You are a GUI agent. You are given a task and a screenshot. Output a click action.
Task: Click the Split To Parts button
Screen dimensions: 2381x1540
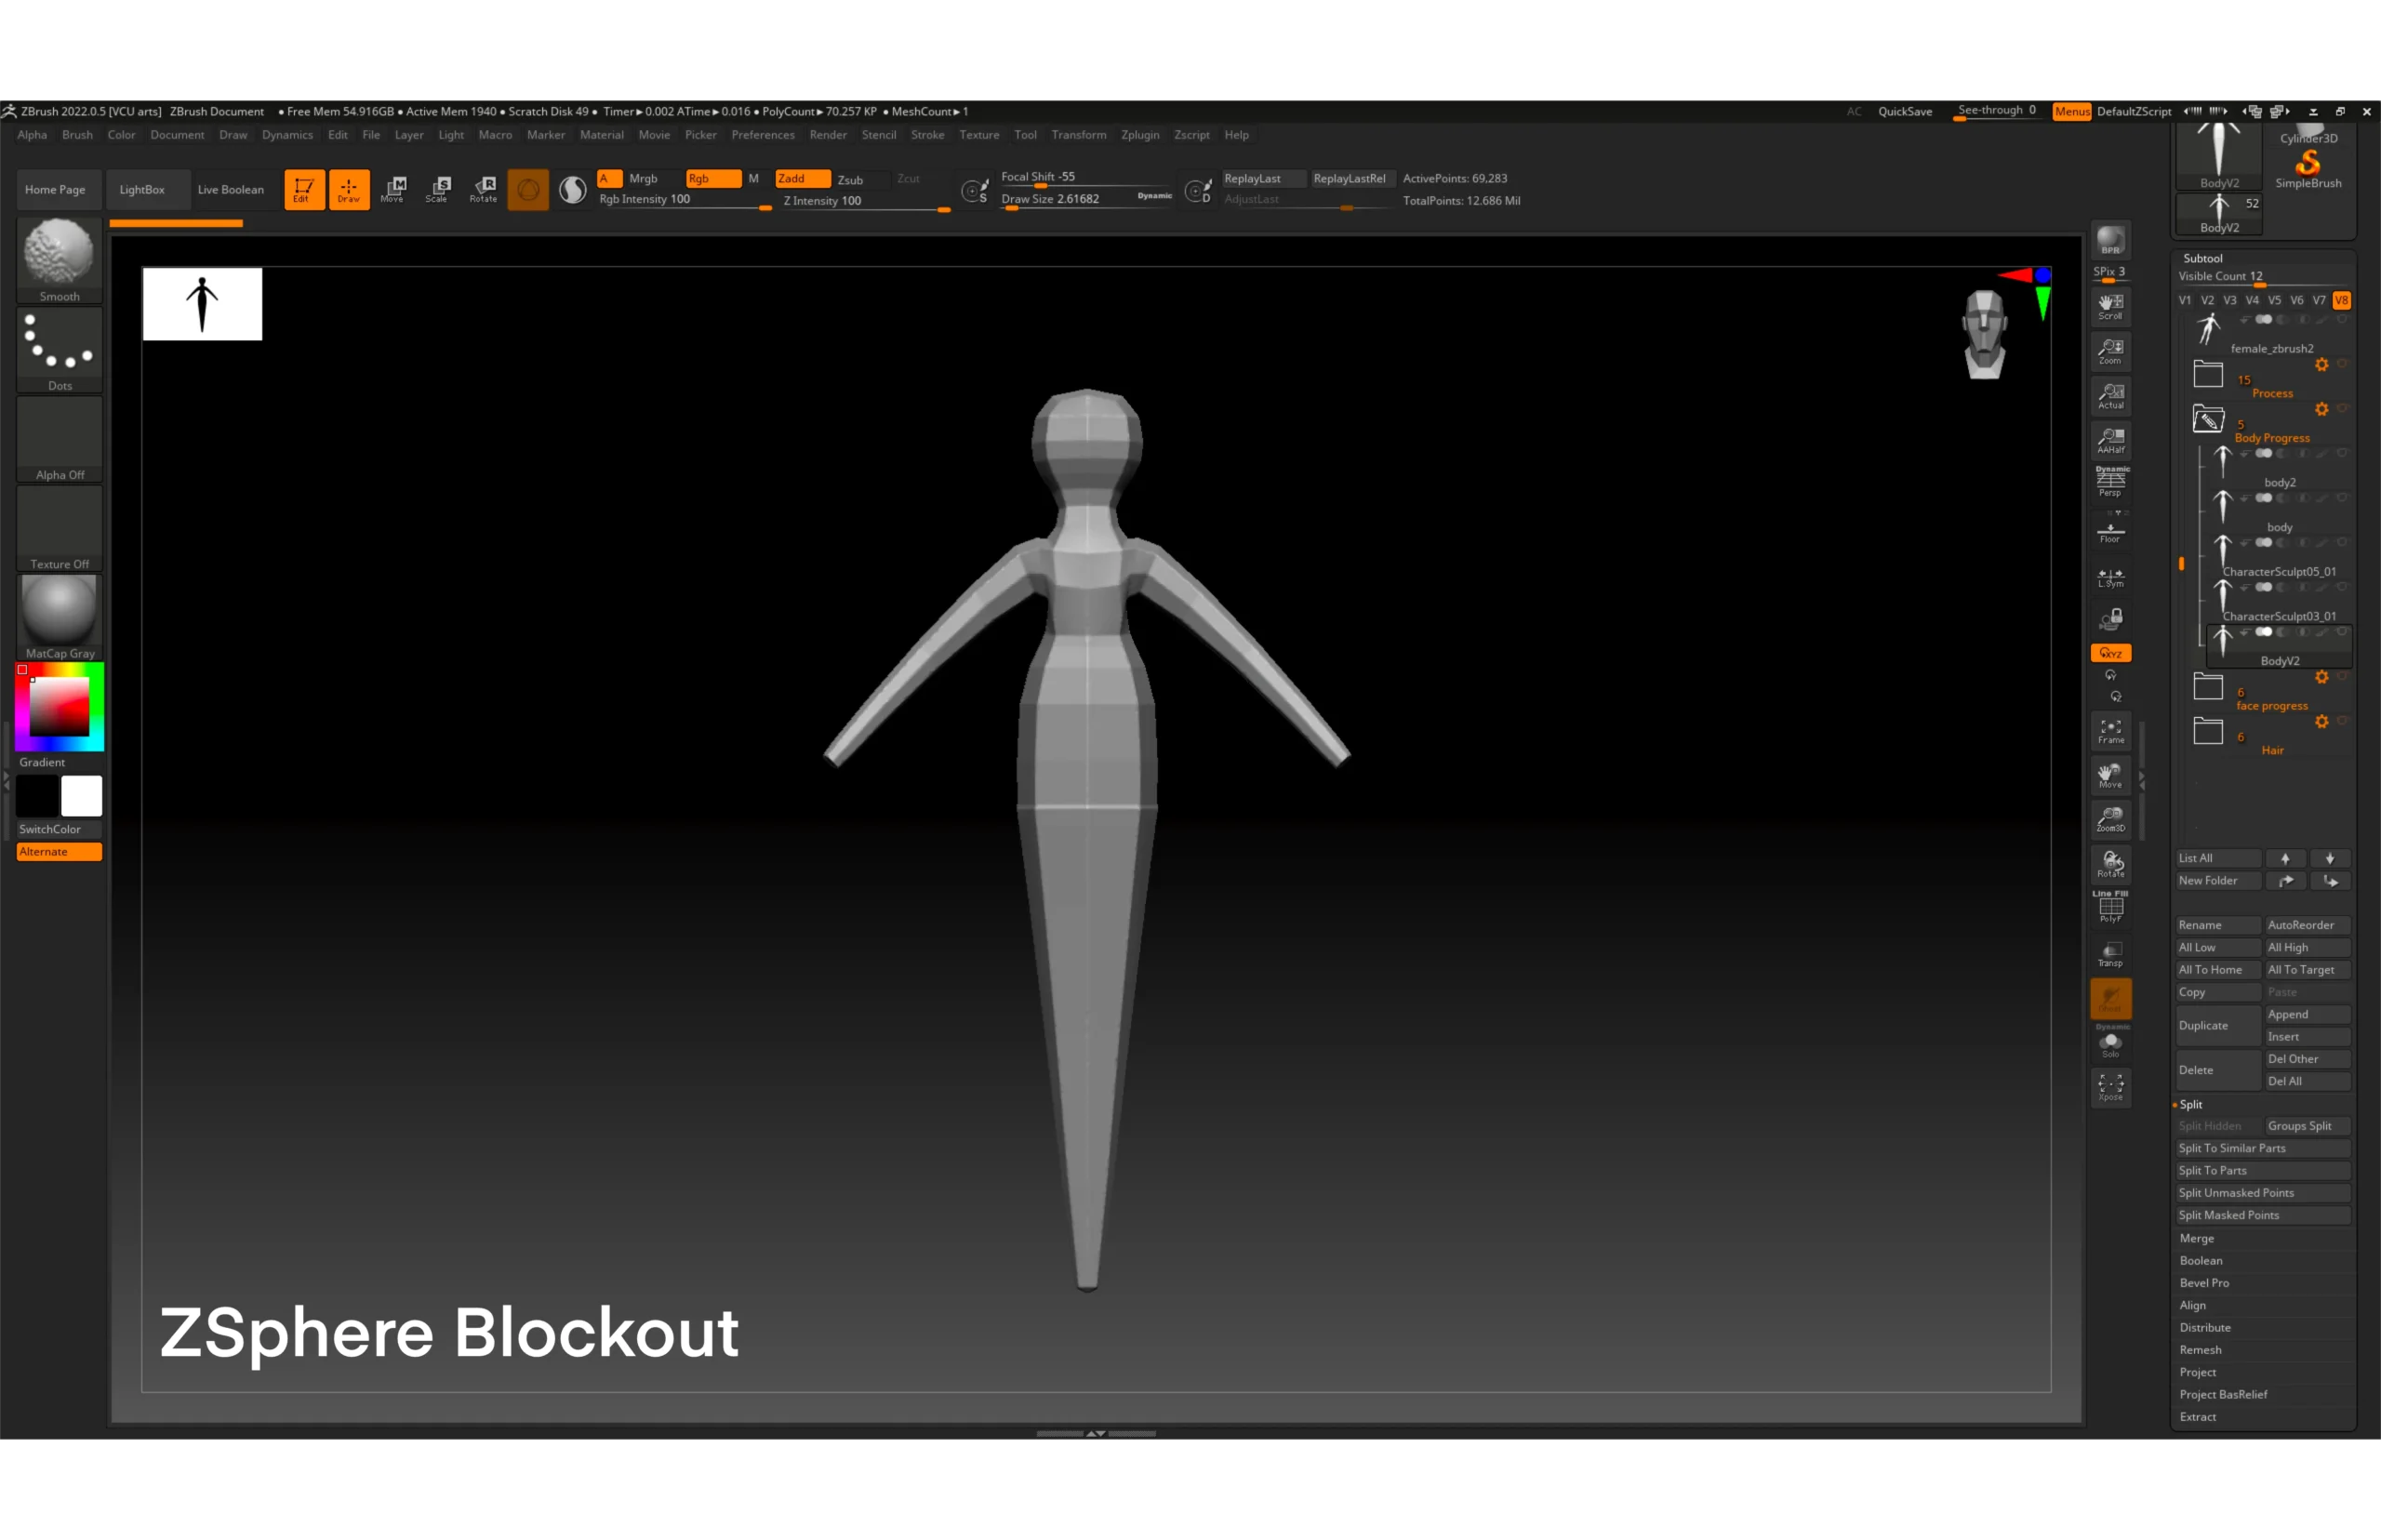click(x=2263, y=1171)
